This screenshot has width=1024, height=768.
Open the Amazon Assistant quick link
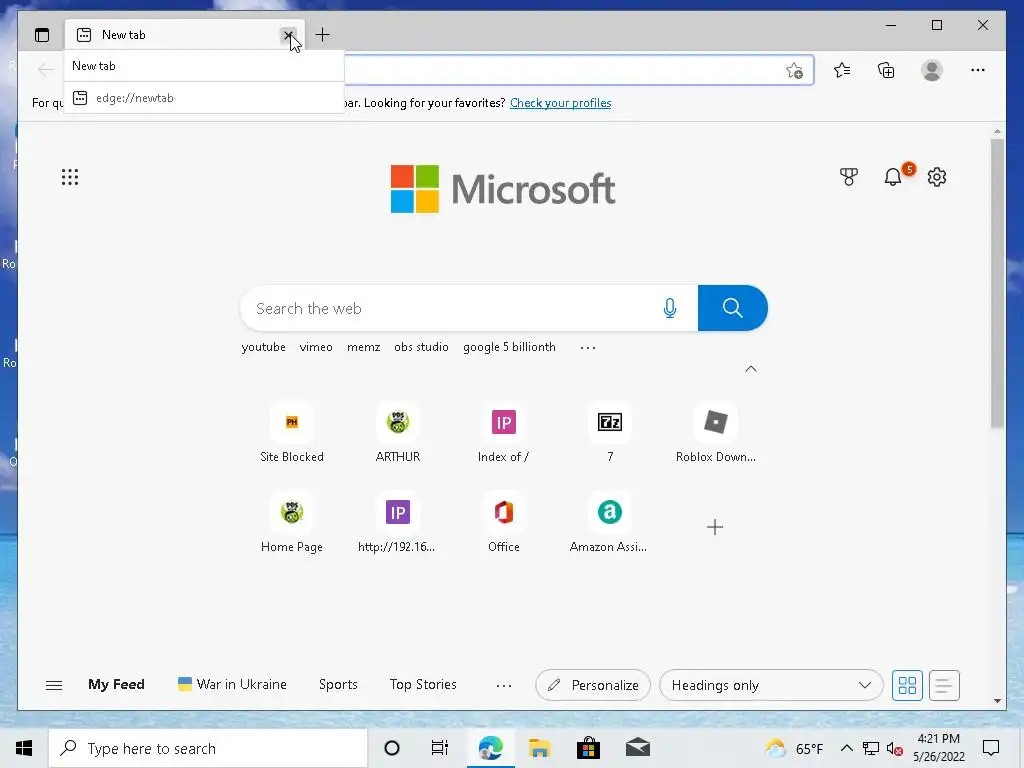(x=609, y=523)
